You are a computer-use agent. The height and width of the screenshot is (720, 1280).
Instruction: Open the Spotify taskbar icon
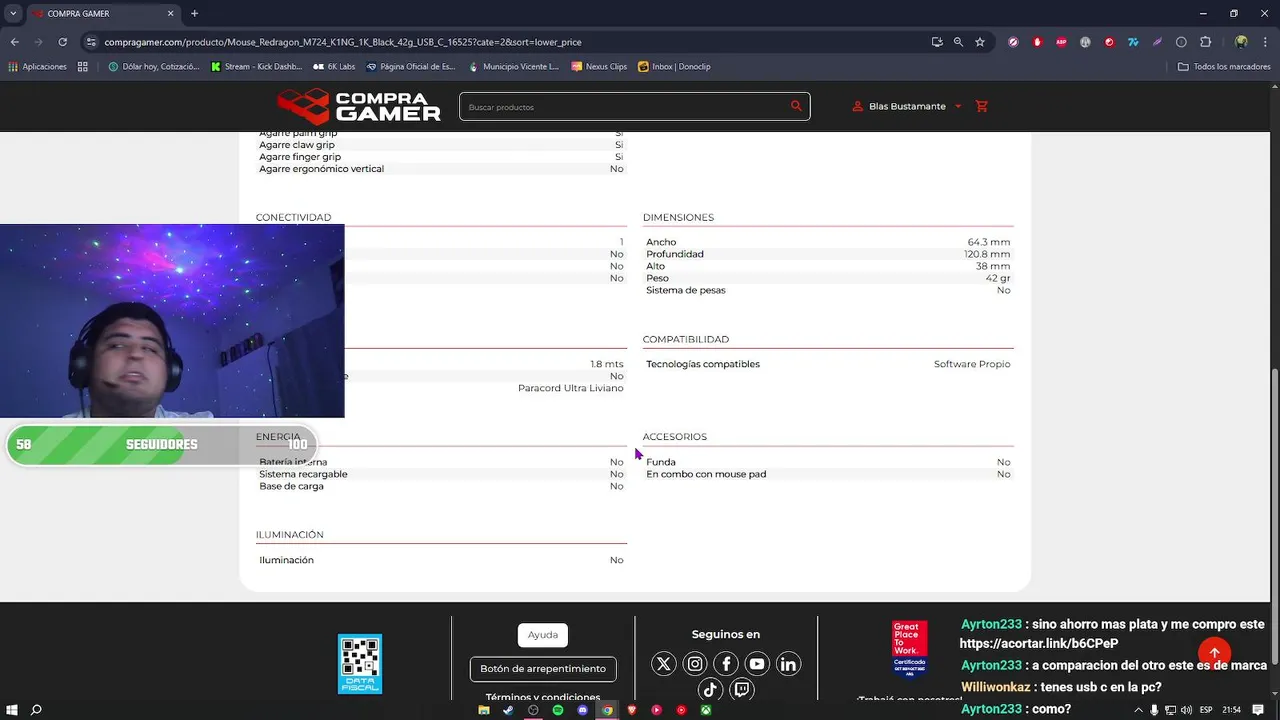(x=558, y=710)
